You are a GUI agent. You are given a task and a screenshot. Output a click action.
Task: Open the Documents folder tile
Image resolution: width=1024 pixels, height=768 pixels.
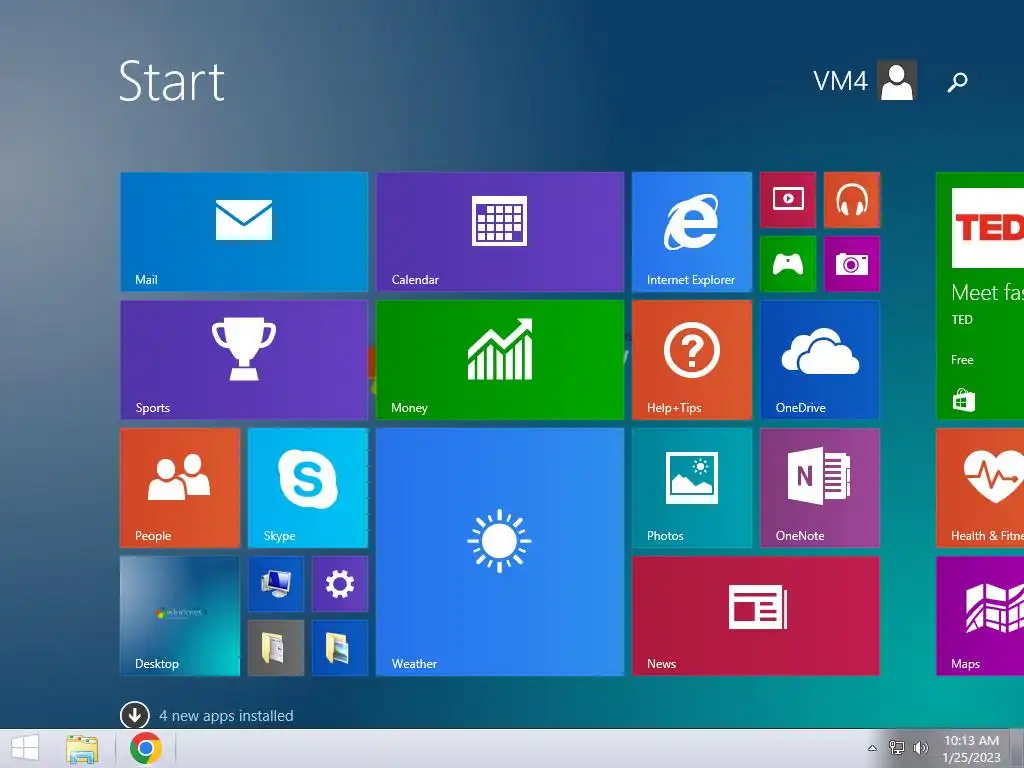point(276,648)
